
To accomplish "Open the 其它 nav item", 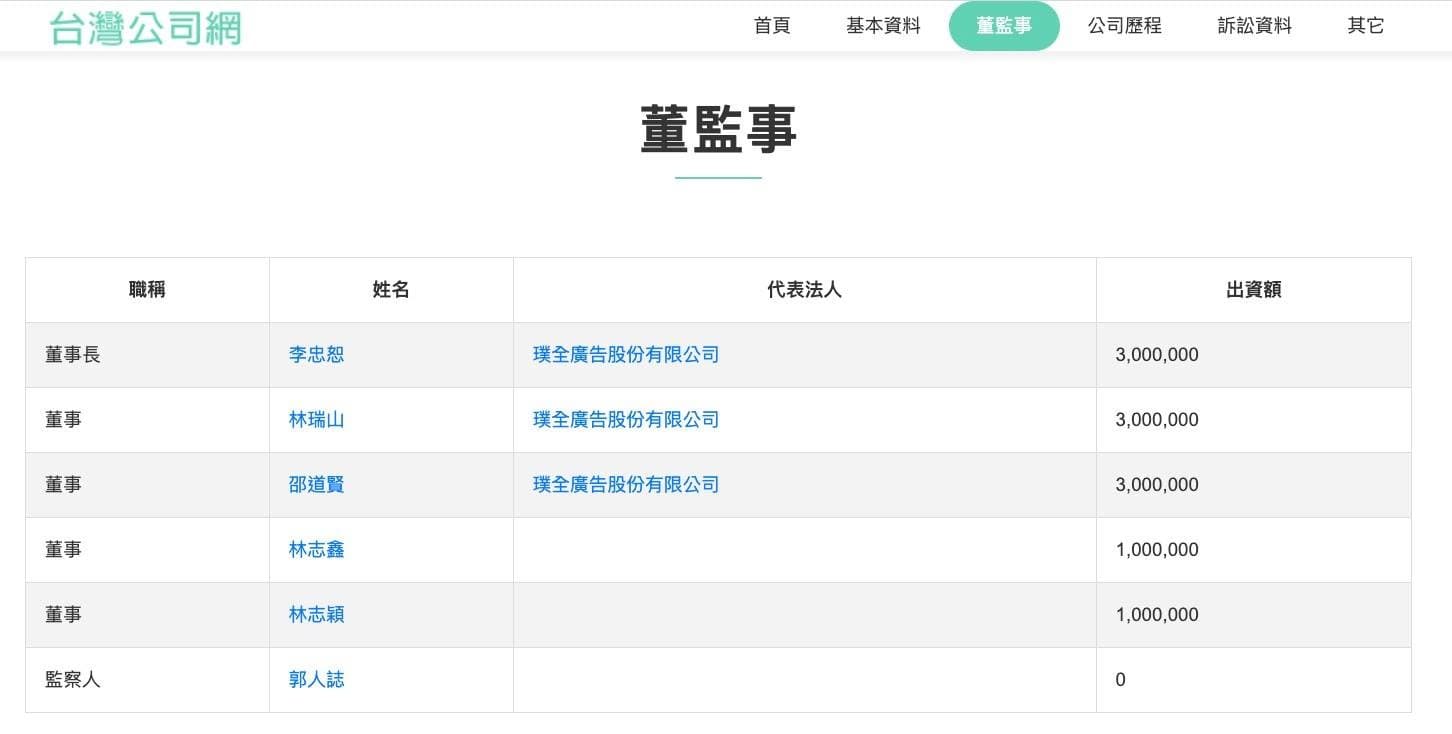I will tap(1366, 26).
